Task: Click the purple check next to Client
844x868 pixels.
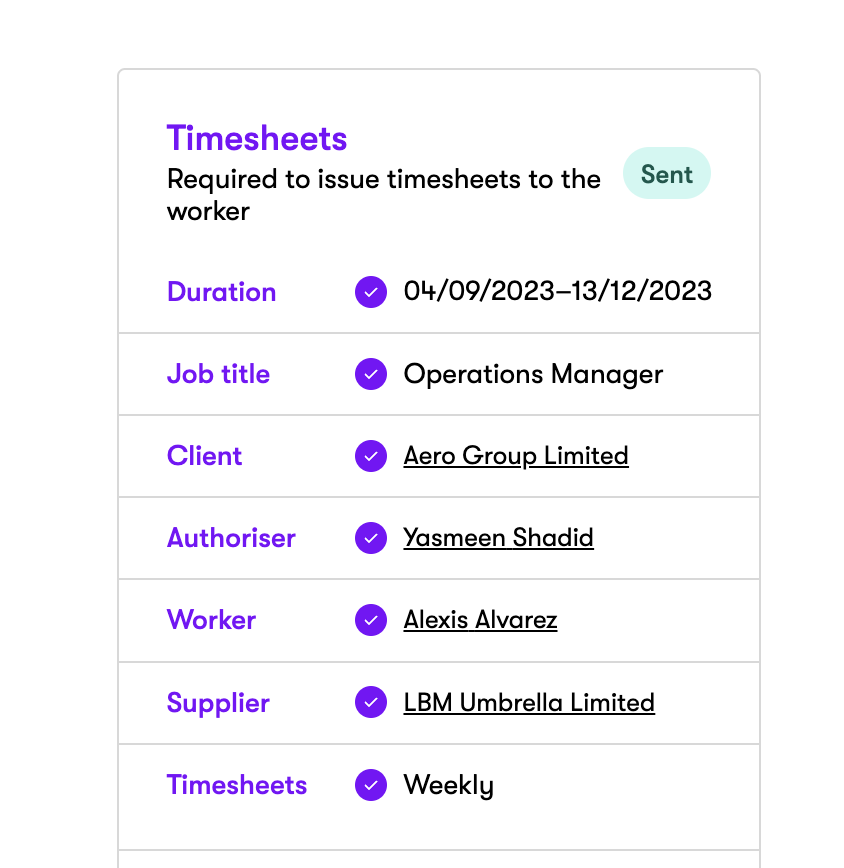Action: [371, 456]
